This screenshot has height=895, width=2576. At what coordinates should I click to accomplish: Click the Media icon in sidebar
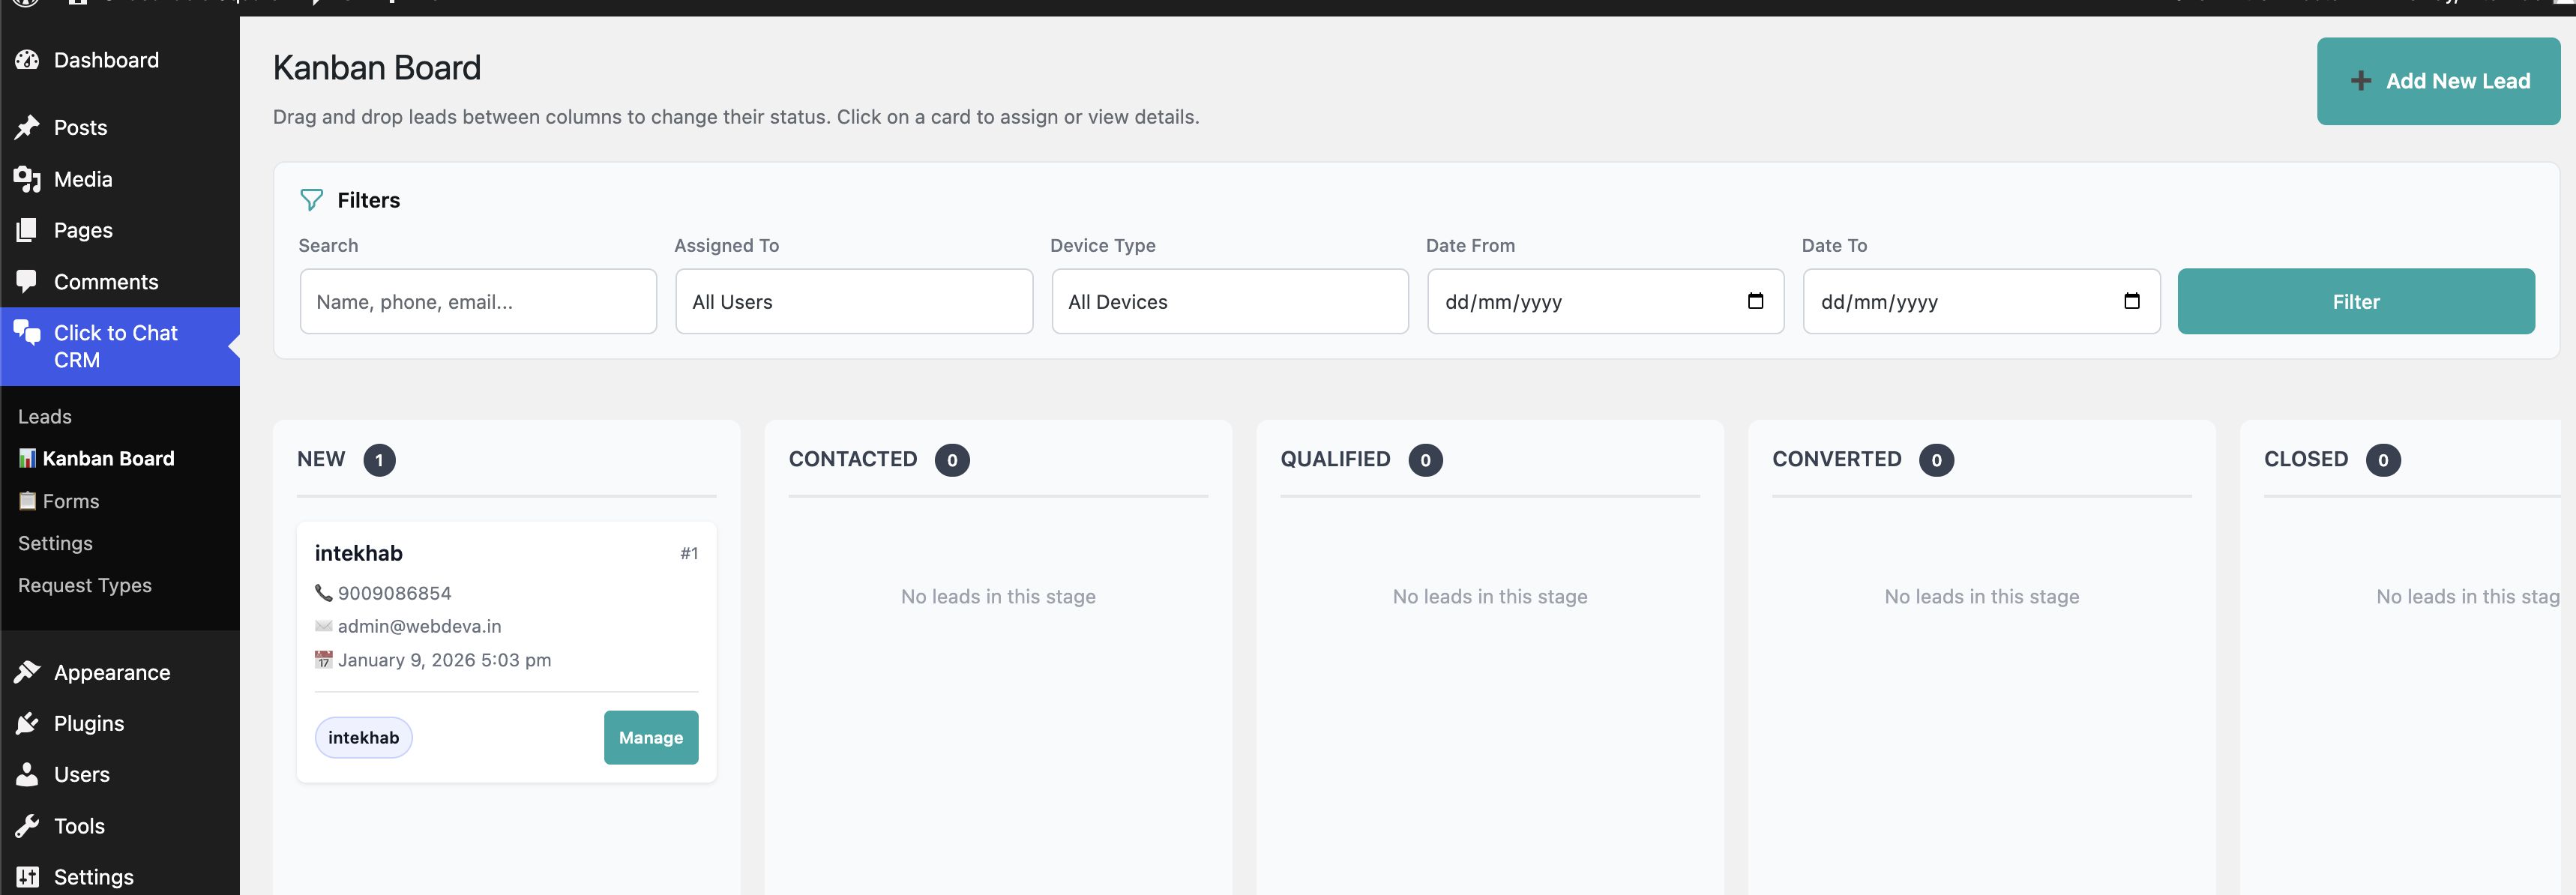point(27,179)
